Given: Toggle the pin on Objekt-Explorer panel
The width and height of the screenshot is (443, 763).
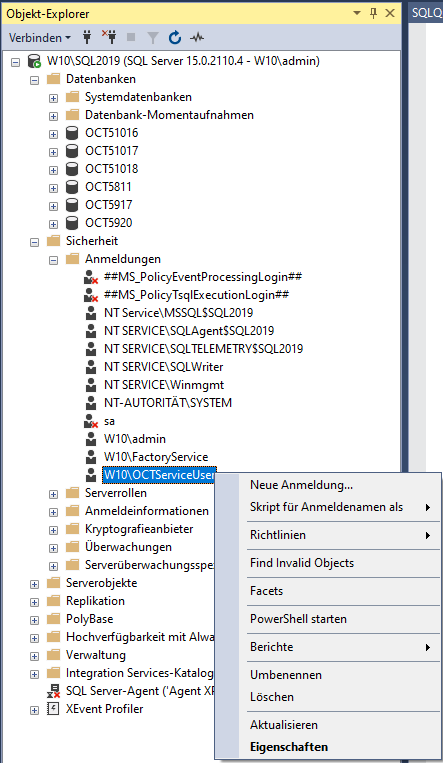Looking at the screenshot, I should (373, 14).
